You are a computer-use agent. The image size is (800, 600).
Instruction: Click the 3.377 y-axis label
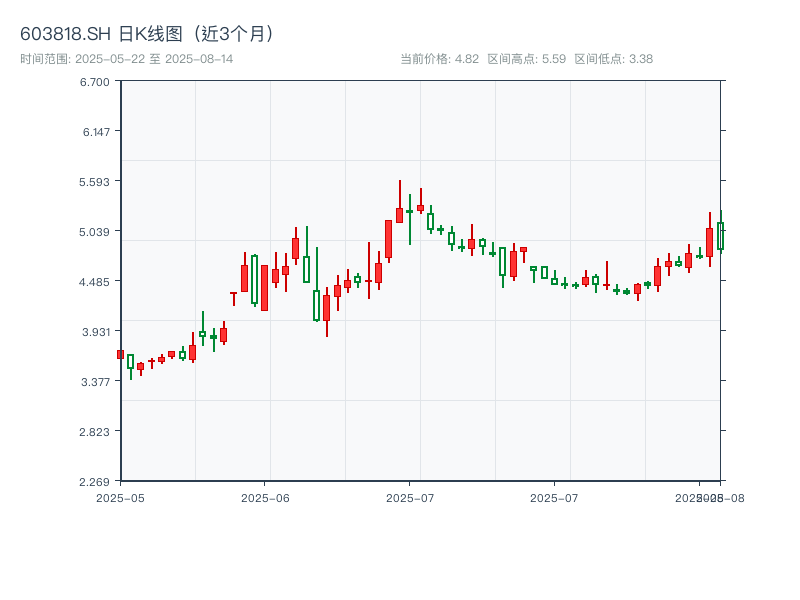(x=95, y=381)
